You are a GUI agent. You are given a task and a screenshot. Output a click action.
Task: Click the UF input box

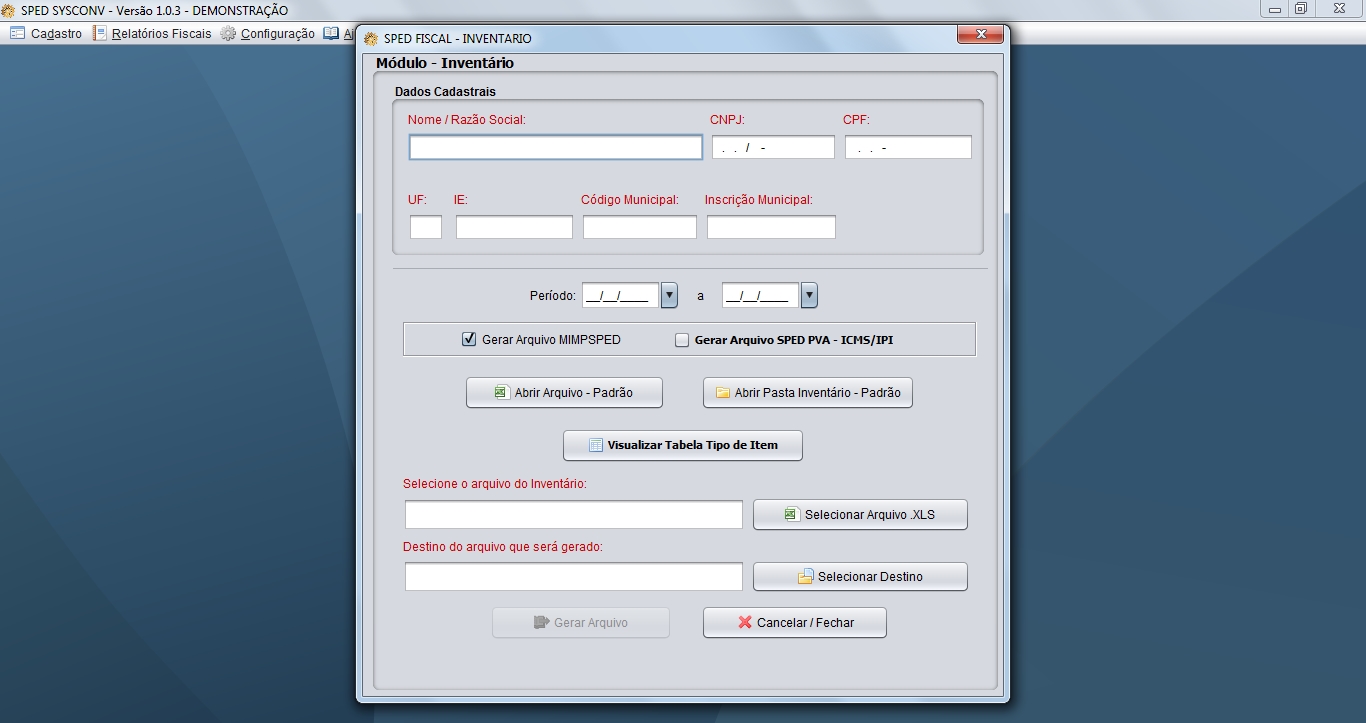pyautogui.click(x=426, y=228)
